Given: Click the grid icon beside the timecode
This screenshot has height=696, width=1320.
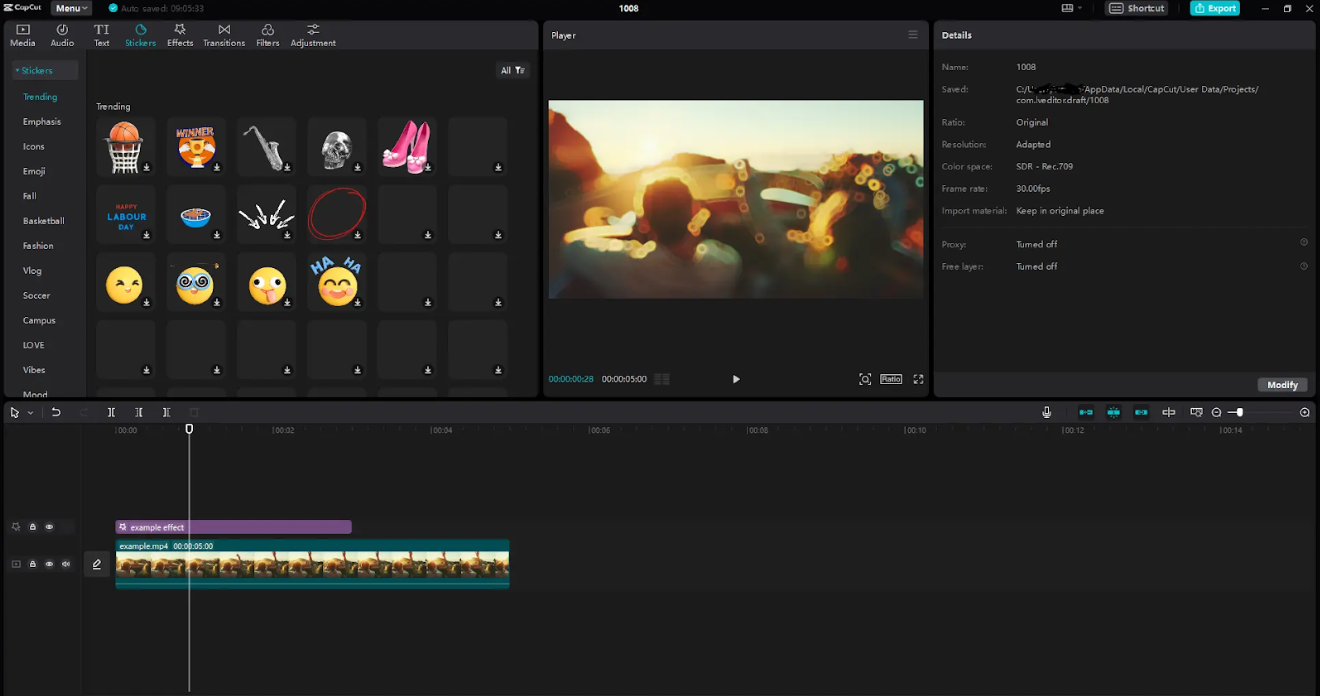Looking at the screenshot, I should (662, 379).
